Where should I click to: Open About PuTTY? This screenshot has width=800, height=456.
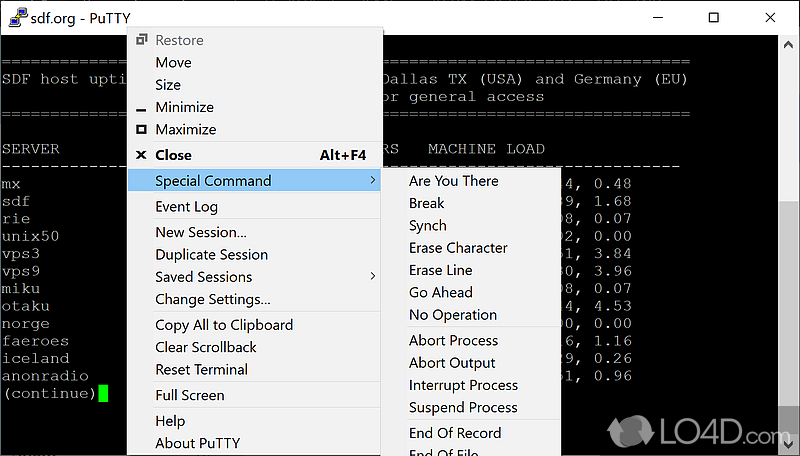pos(197,443)
